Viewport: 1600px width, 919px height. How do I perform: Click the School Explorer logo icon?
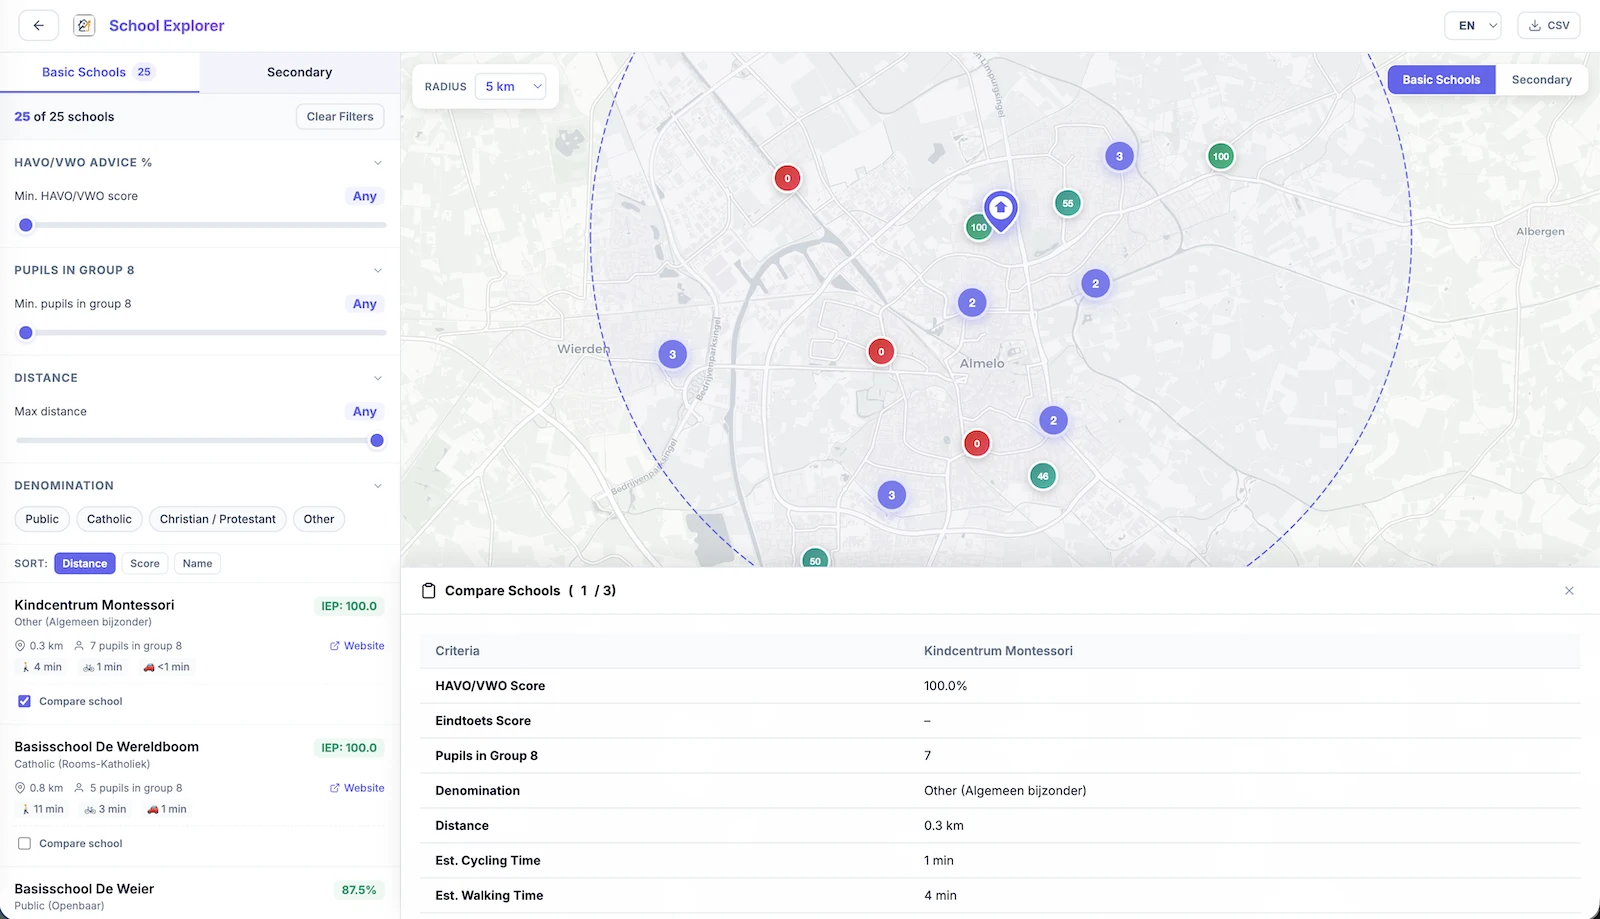[84, 25]
